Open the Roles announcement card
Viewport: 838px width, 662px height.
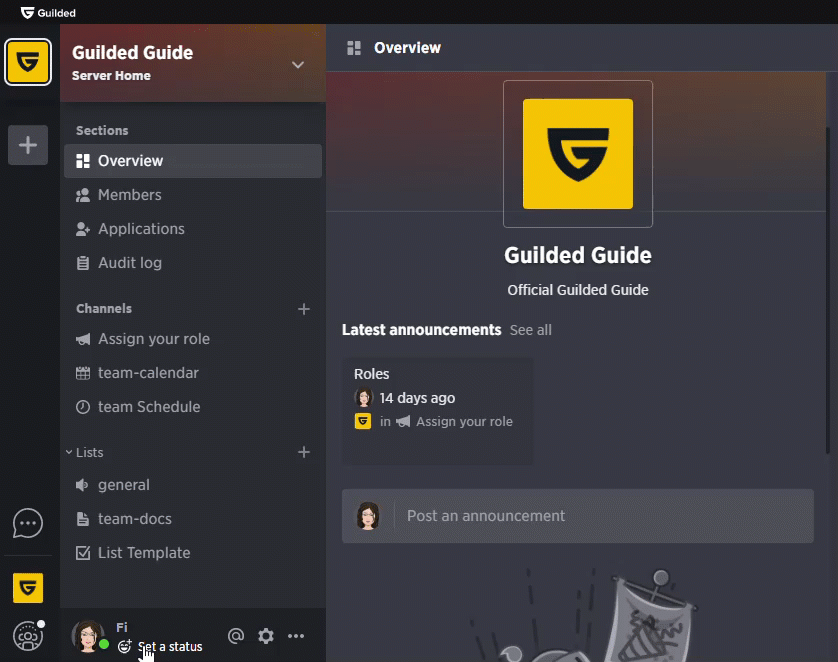[x=437, y=411]
